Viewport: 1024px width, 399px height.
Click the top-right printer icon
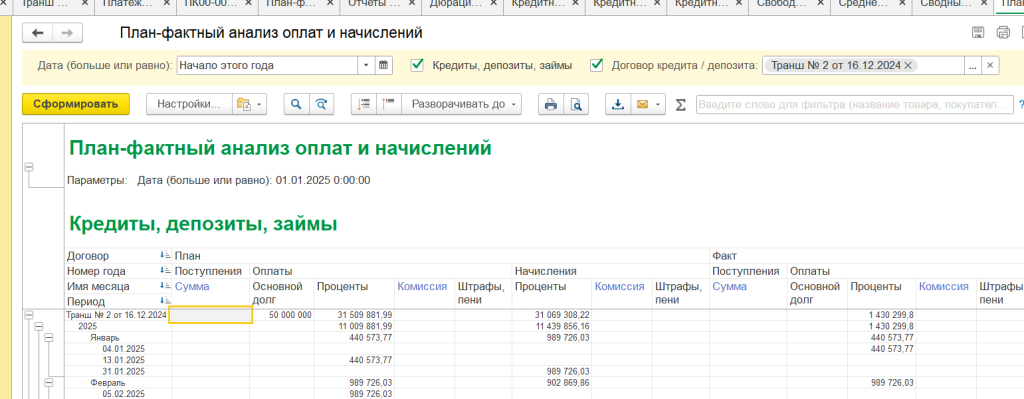pyautogui.click(x=1003, y=33)
